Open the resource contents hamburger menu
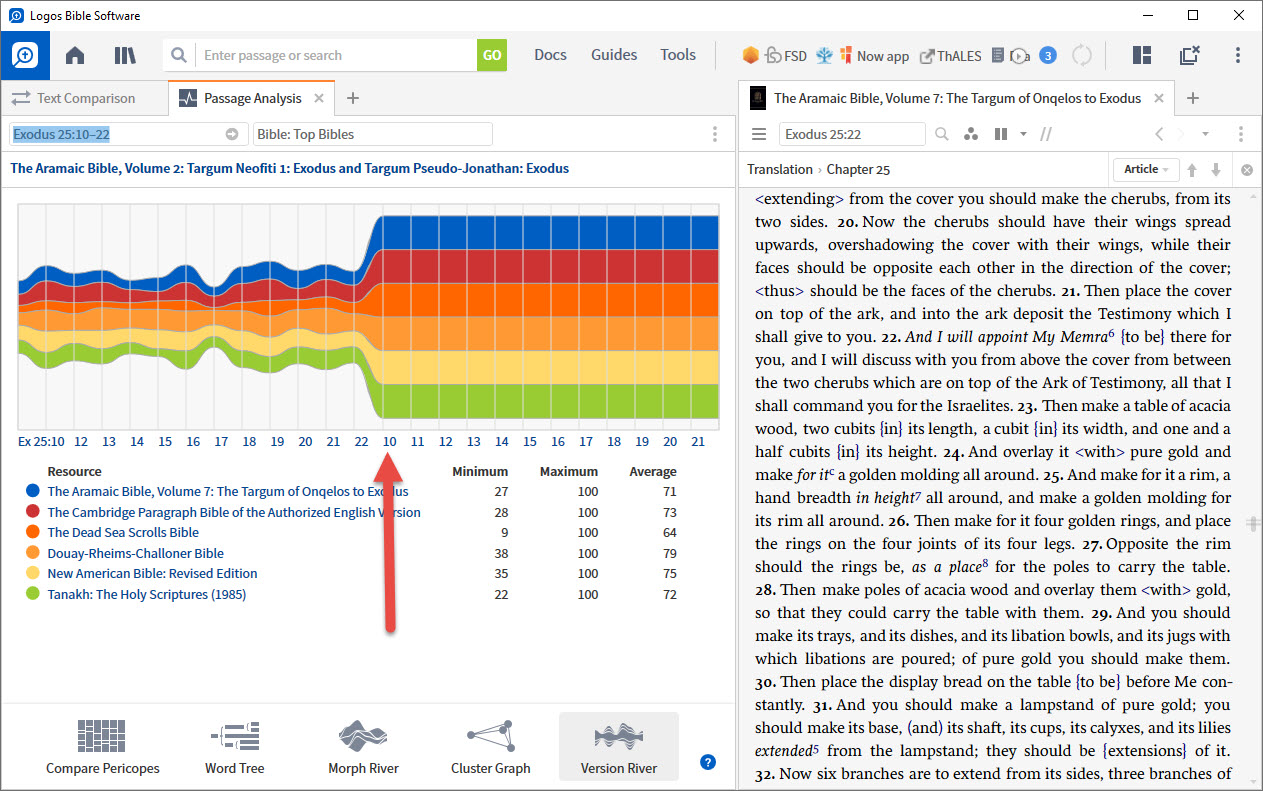Viewport: 1263px width, 791px height. click(x=759, y=134)
